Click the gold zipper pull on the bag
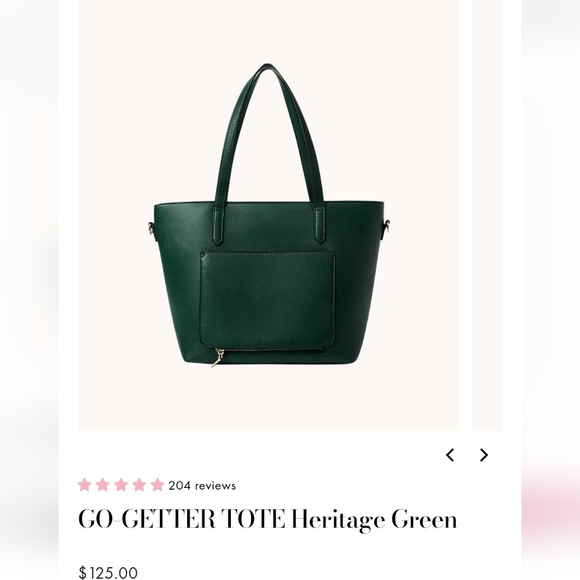Screen dimensions: 580x580 click(x=218, y=358)
